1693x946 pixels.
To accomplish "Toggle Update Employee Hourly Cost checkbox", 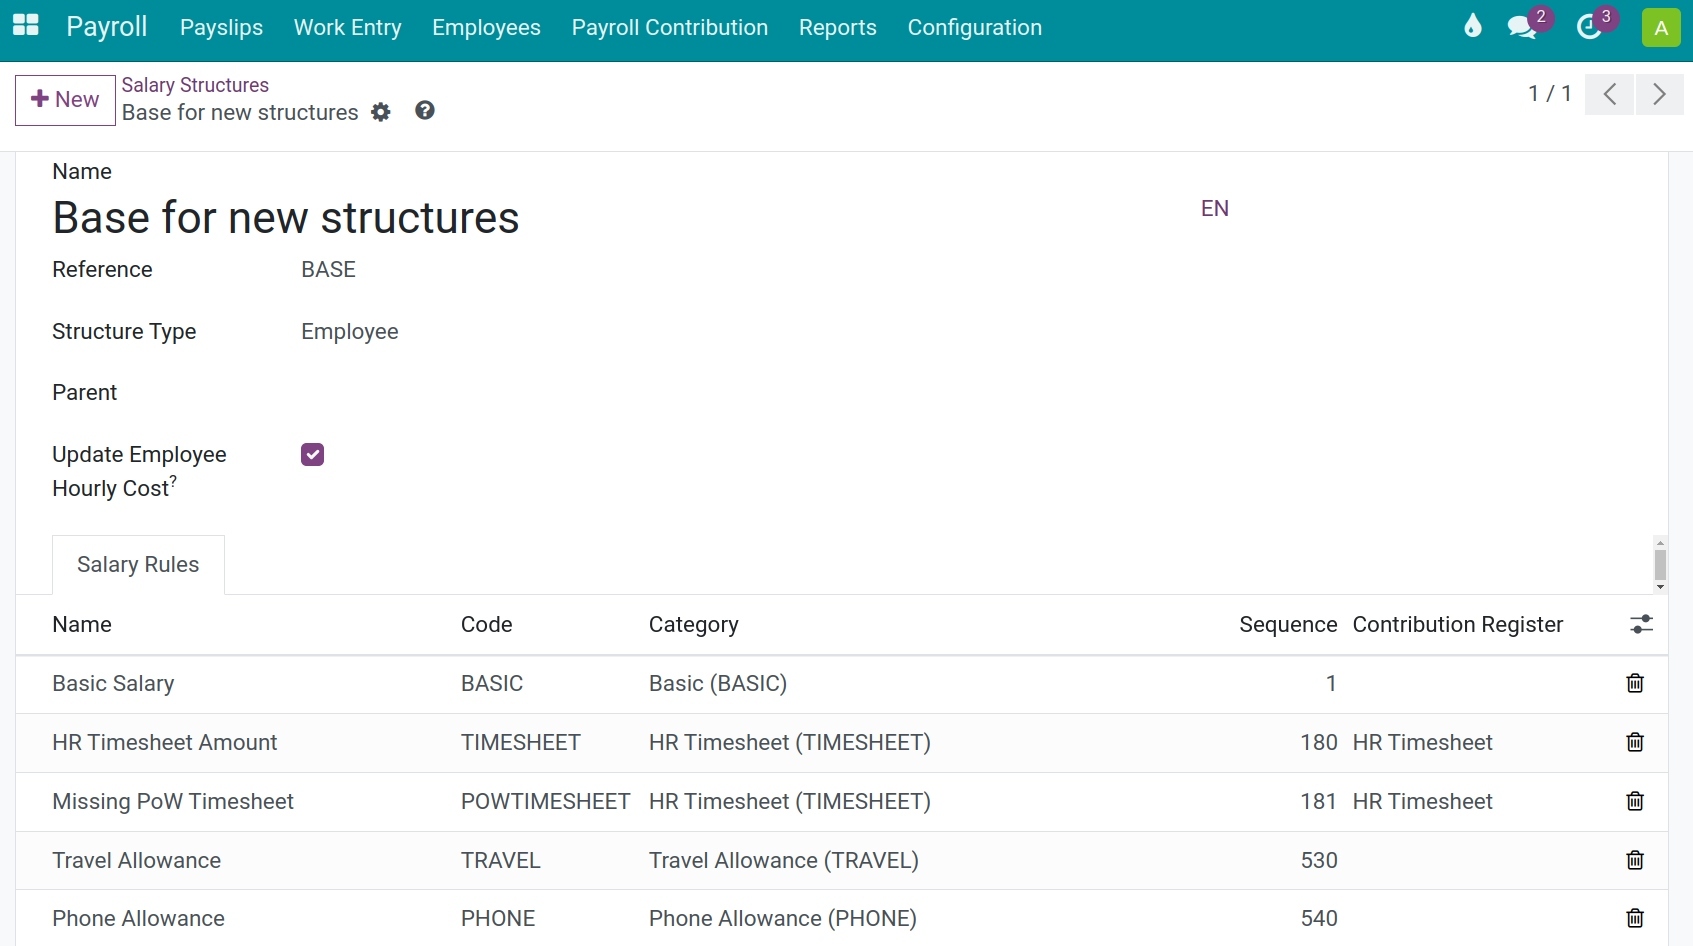I will pos(312,455).
